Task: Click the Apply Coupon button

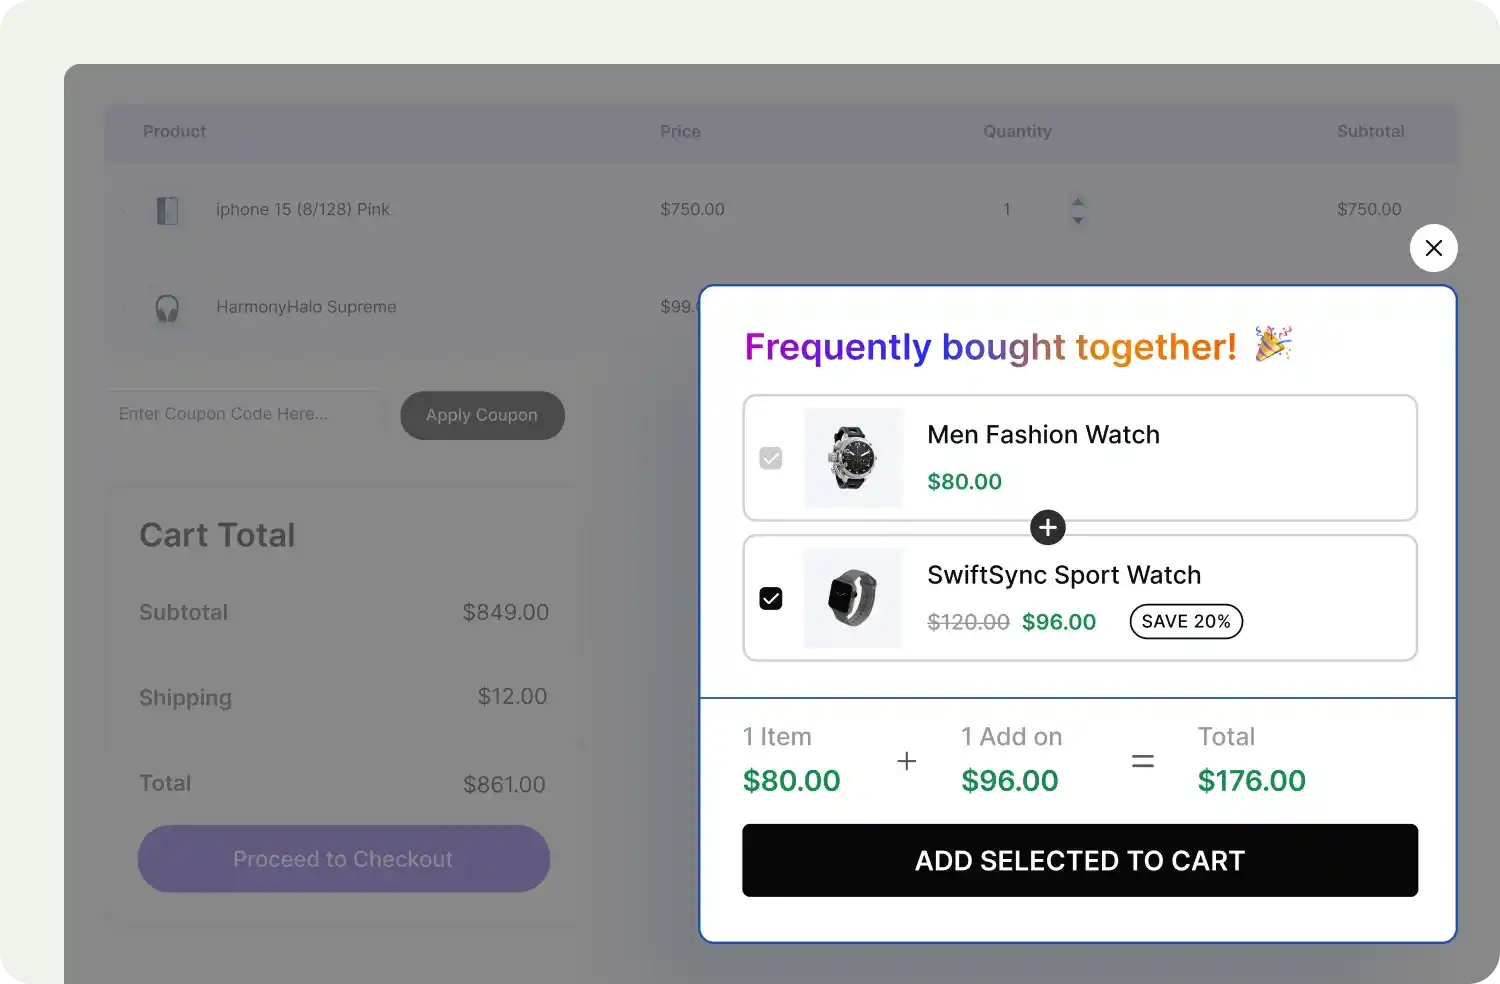Action: click(482, 415)
